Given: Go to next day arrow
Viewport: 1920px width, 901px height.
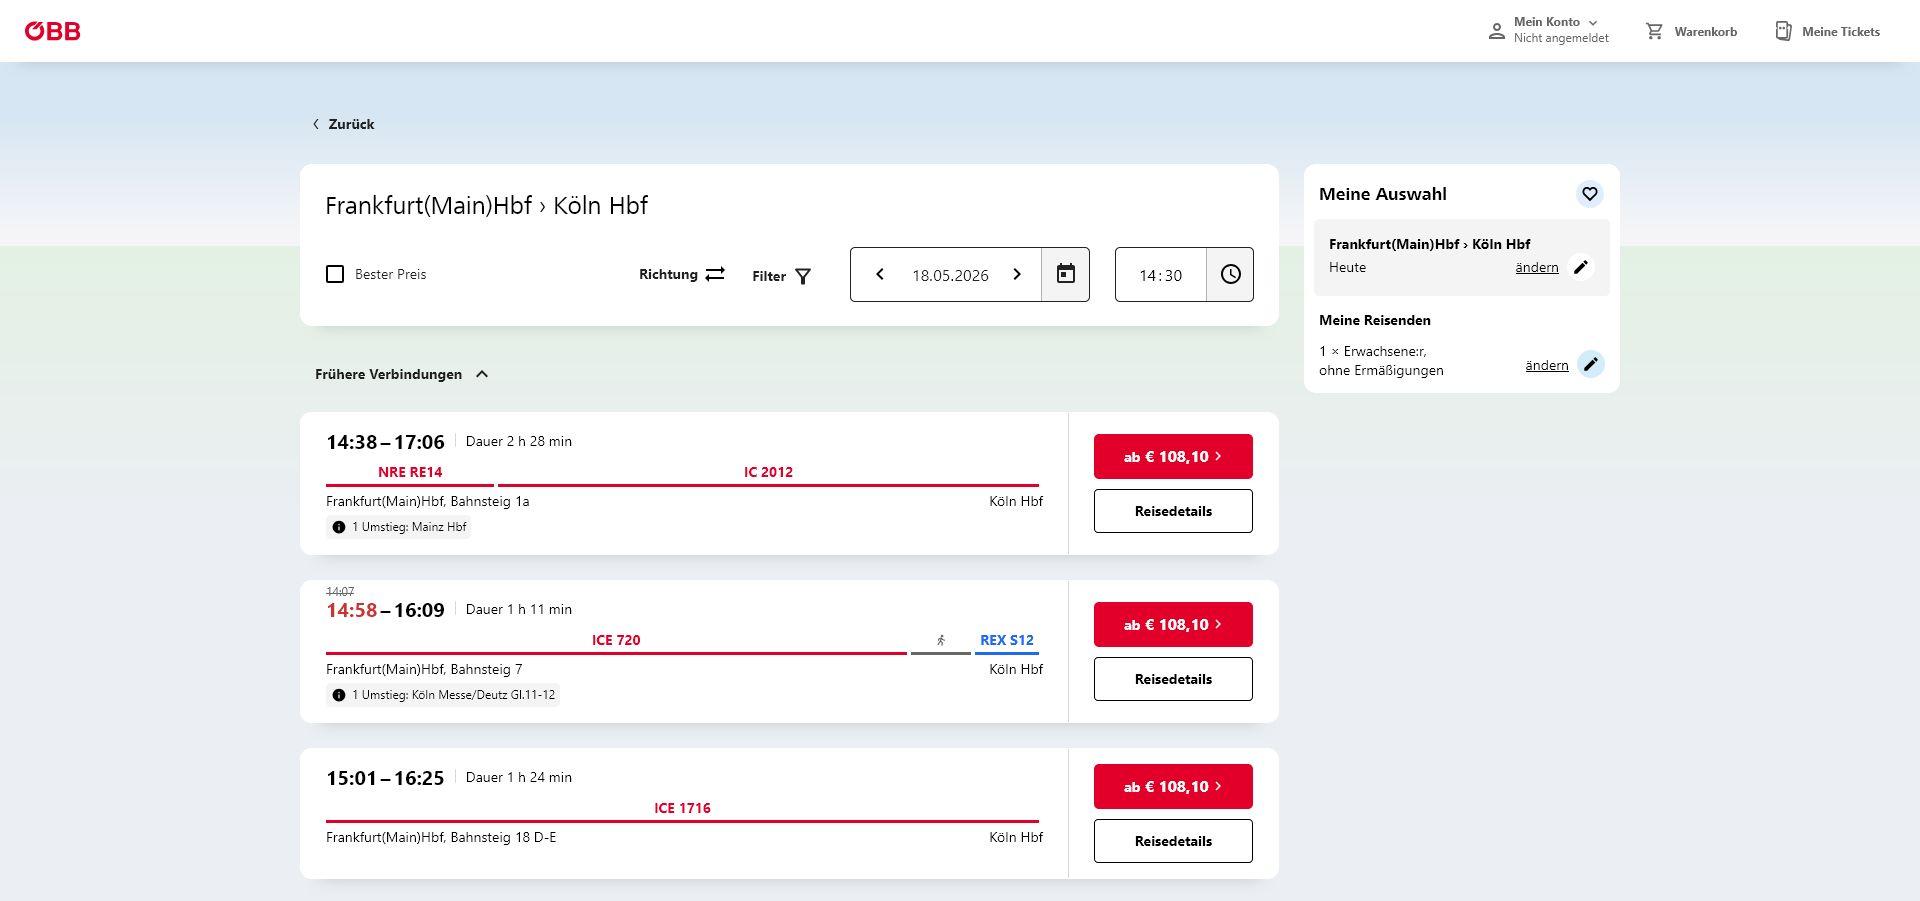Looking at the screenshot, I should click(1017, 274).
